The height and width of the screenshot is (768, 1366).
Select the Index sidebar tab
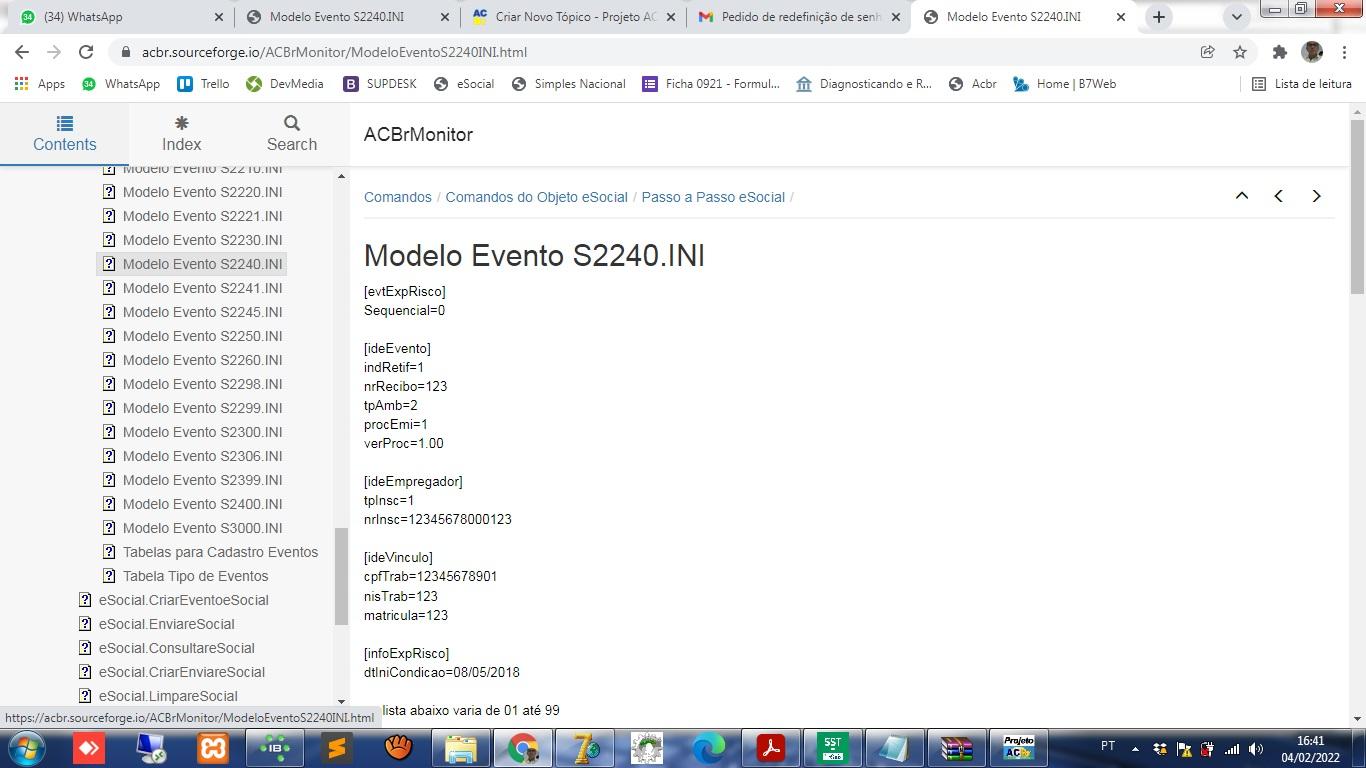(181, 133)
